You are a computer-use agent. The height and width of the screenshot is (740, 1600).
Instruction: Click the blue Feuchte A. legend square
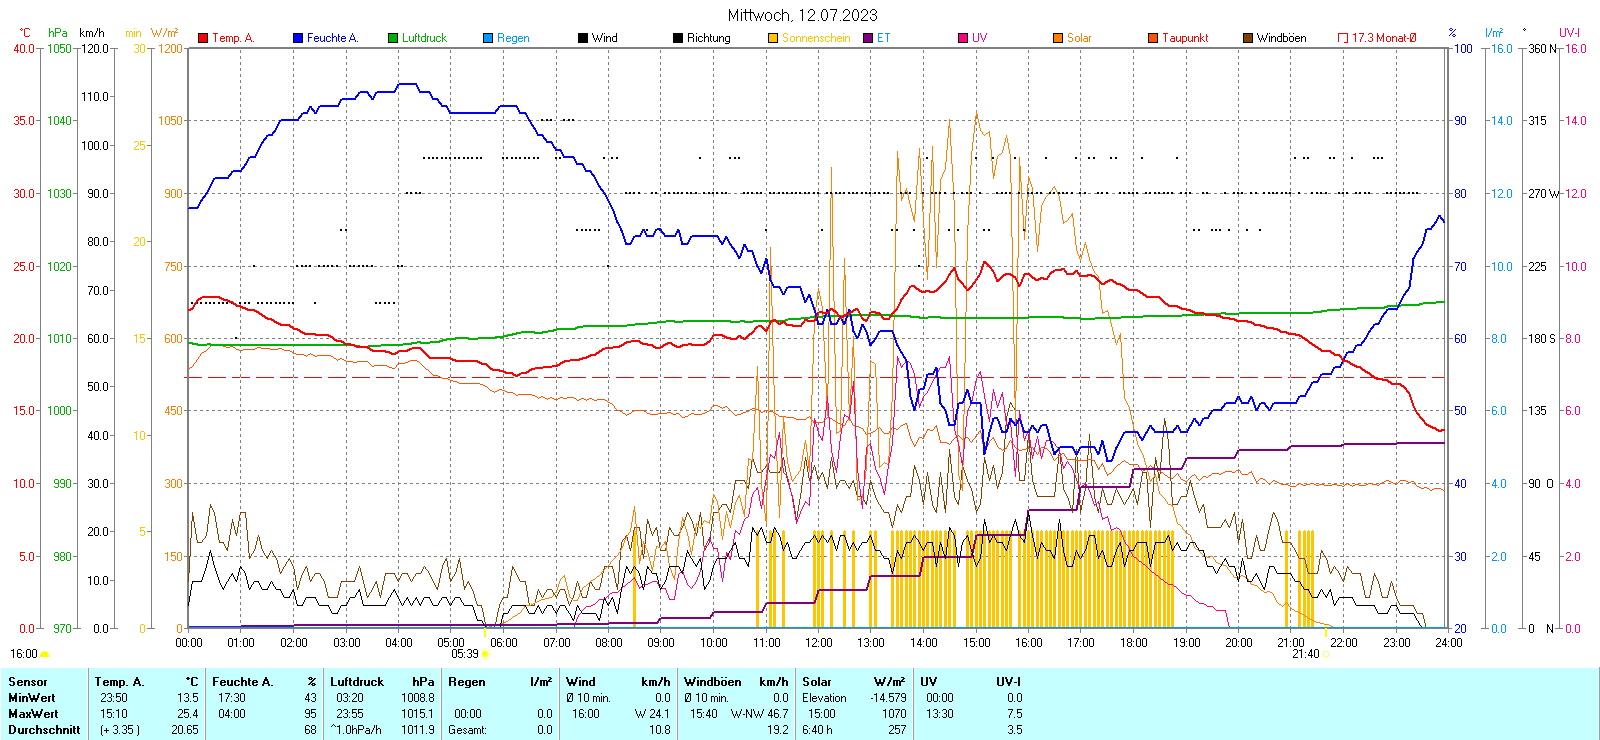pos(298,38)
